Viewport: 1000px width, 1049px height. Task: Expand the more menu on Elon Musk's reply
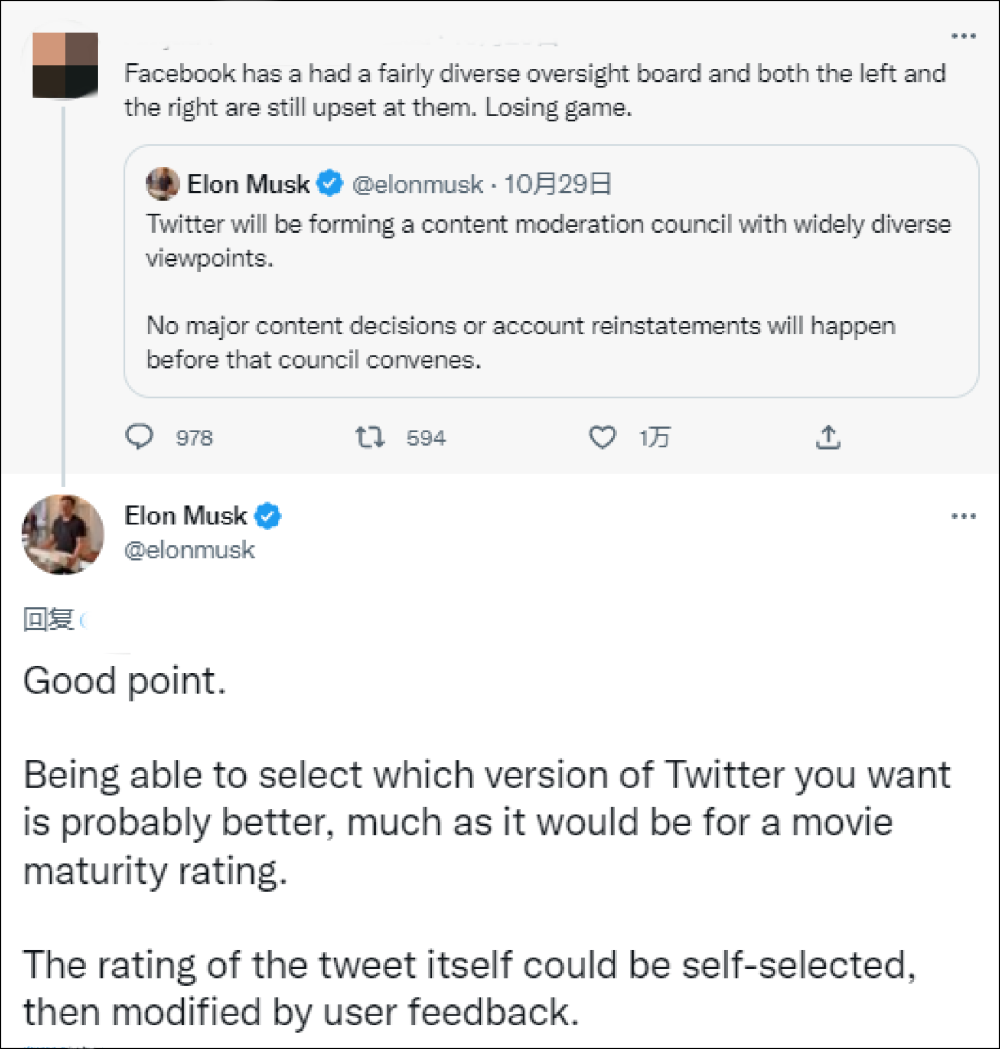coord(962,516)
